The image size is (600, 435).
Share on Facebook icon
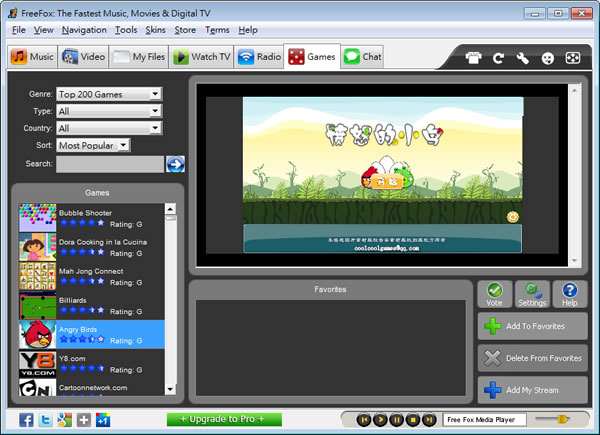coord(27,419)
